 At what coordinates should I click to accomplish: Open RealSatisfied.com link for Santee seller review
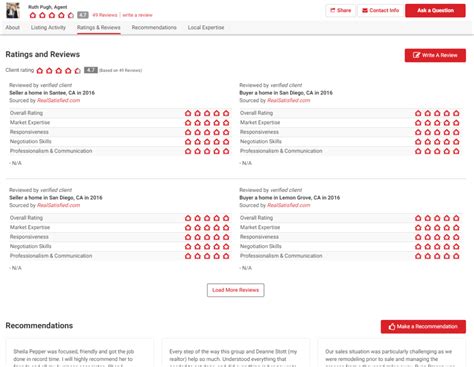tap(58, 100)
